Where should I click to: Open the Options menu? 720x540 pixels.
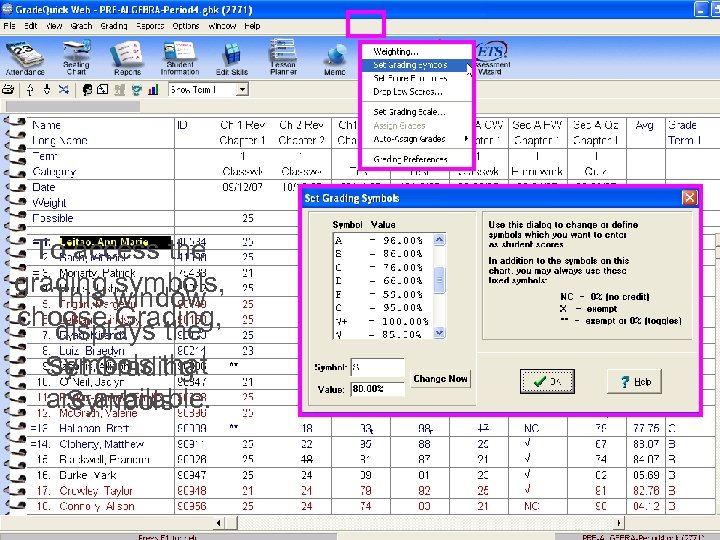pyautogui.click(x=186, y=26)
